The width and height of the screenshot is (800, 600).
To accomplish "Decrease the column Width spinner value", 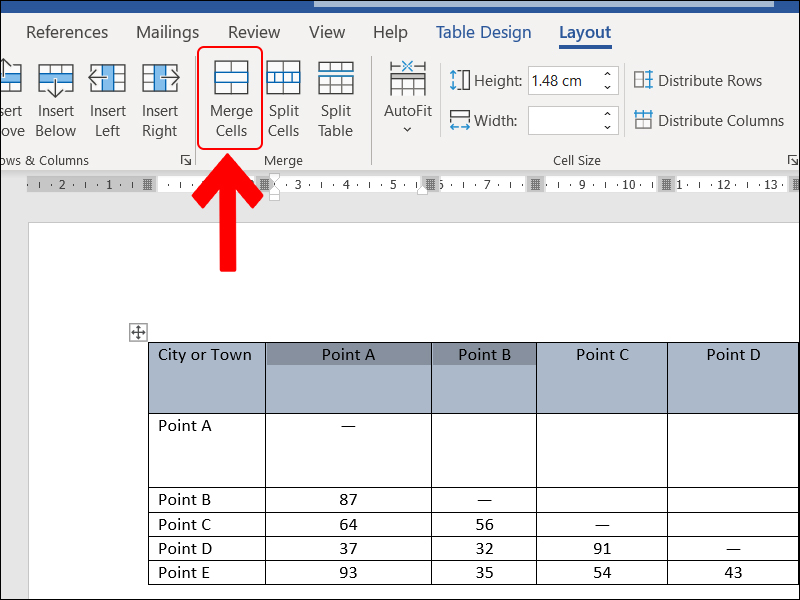I will (x=607, y=127).
